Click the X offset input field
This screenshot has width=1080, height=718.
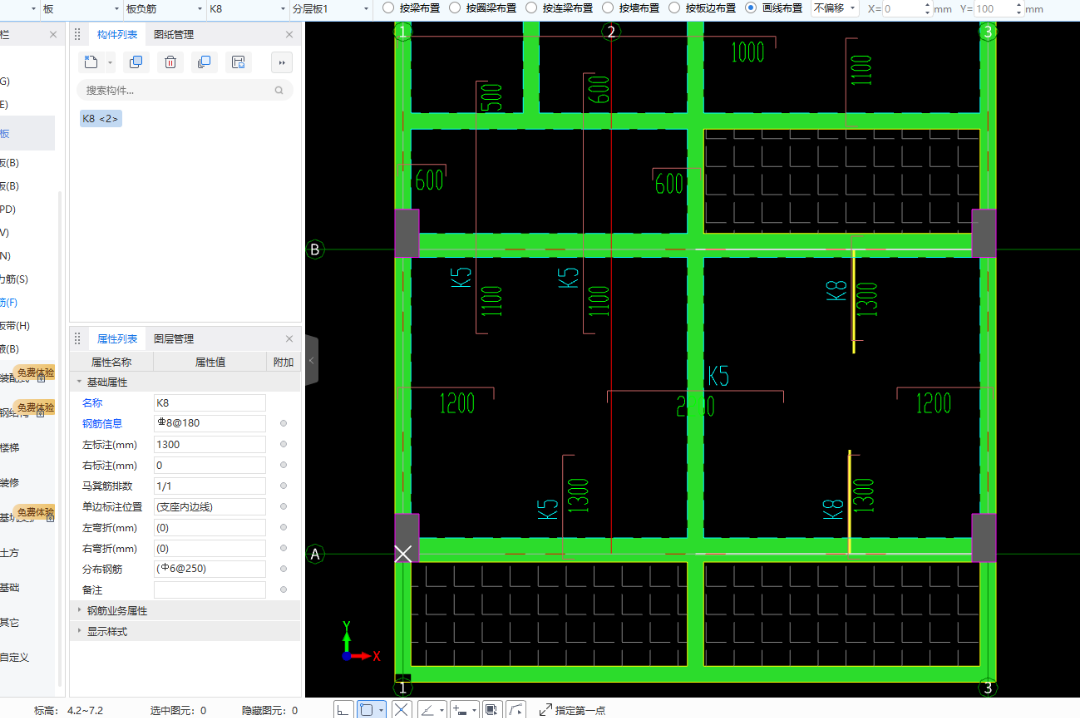(x=902, y=9)
